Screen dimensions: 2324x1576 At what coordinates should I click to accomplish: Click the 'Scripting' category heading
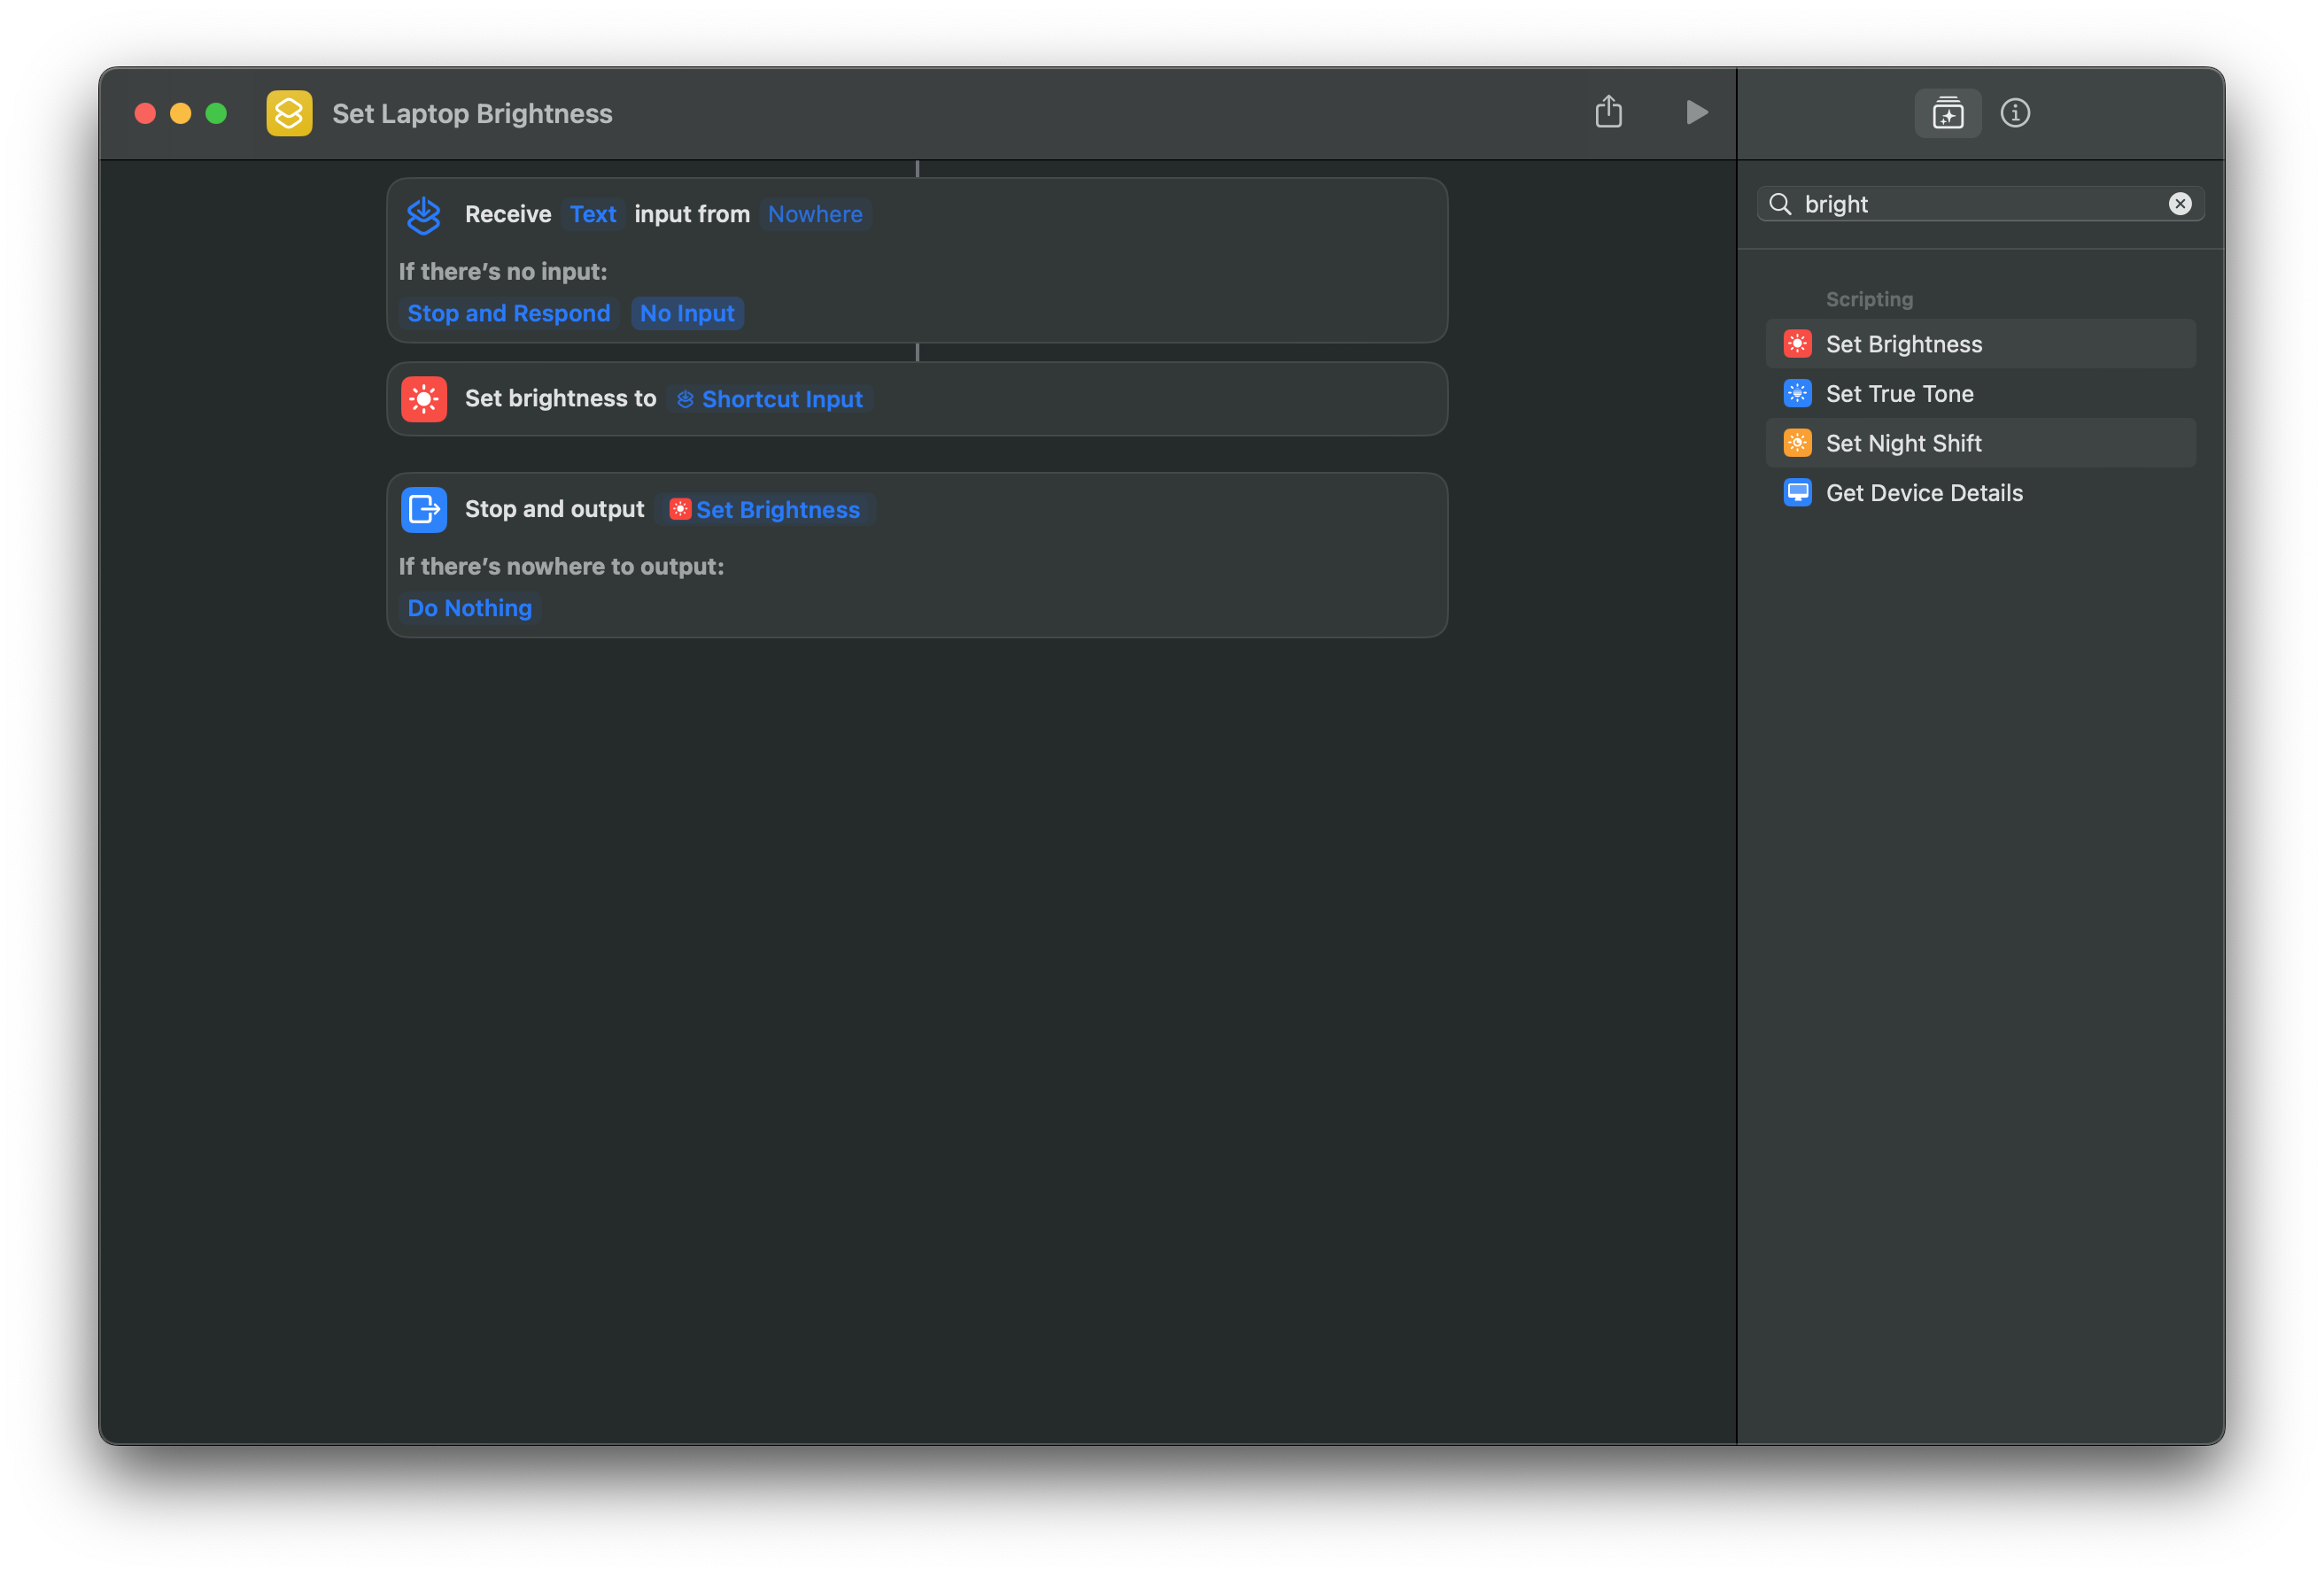(1868, 299)
